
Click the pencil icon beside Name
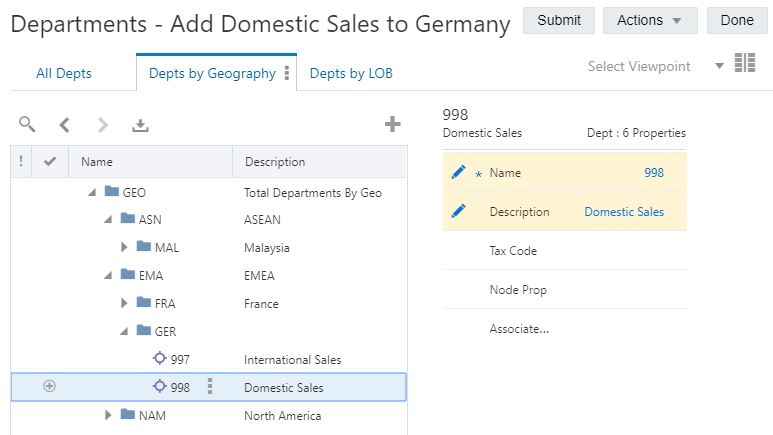point(459,172)
